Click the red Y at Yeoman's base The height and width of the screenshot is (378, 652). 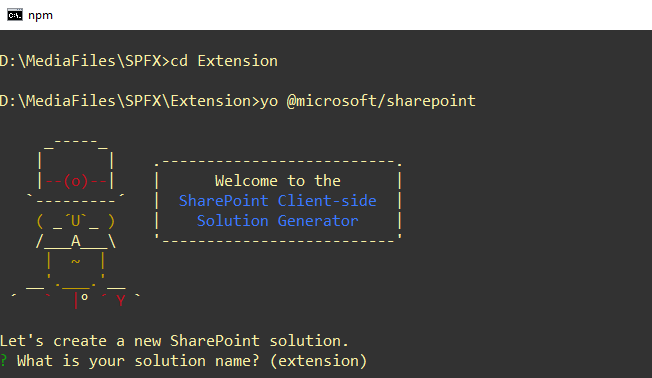pos(121,301)
